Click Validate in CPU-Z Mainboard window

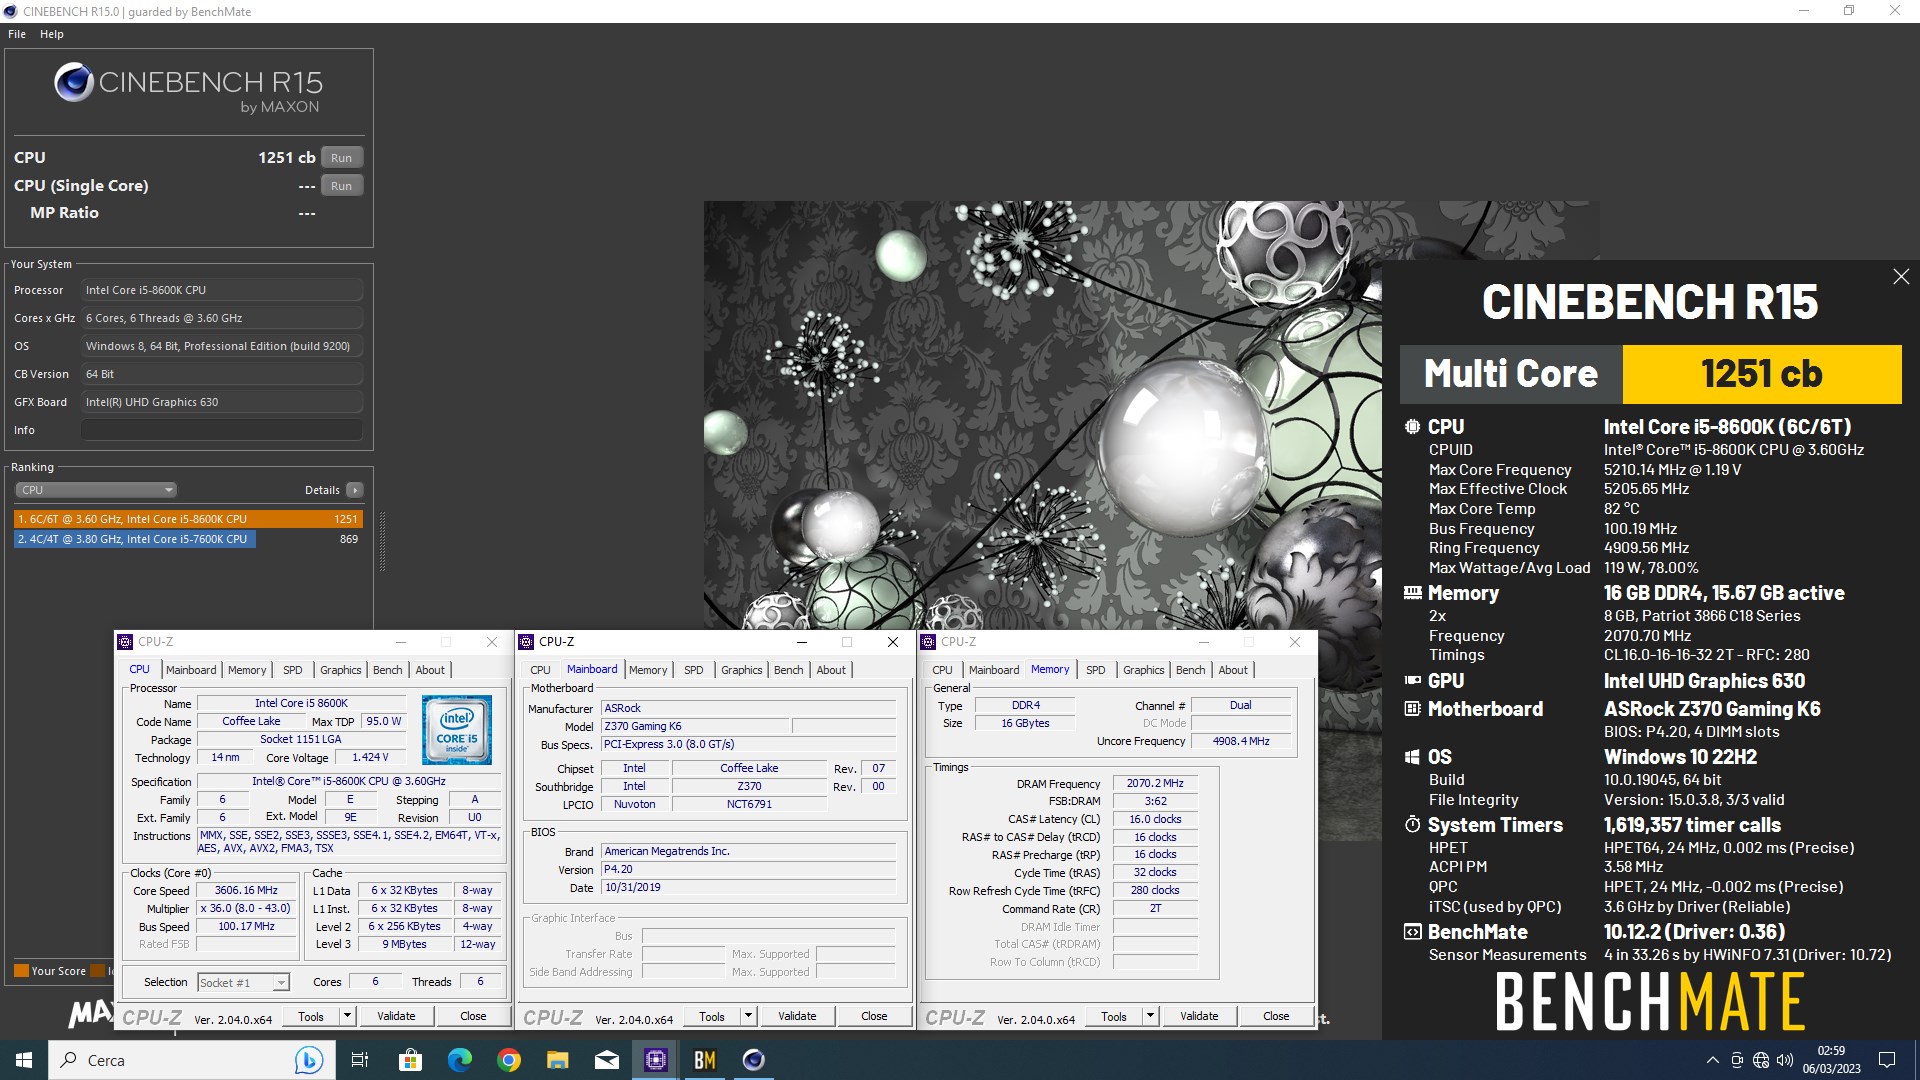[x=797, y=1016]
